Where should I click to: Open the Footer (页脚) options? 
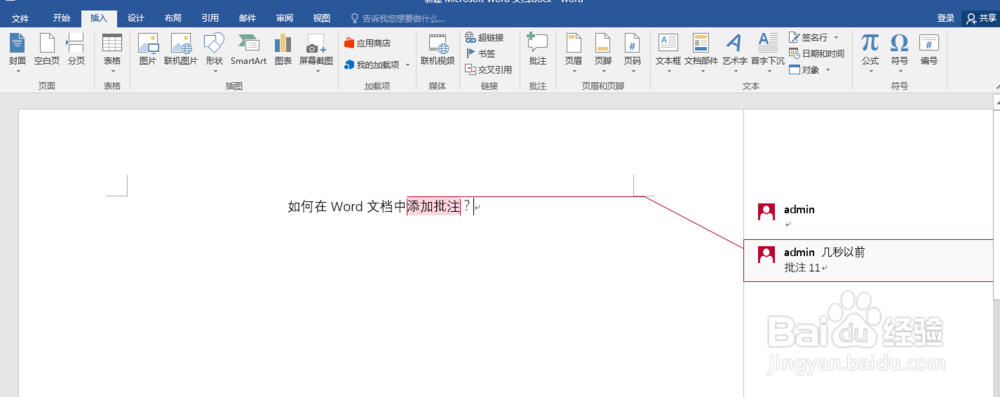pyautogui.click(x=603, y=52)
